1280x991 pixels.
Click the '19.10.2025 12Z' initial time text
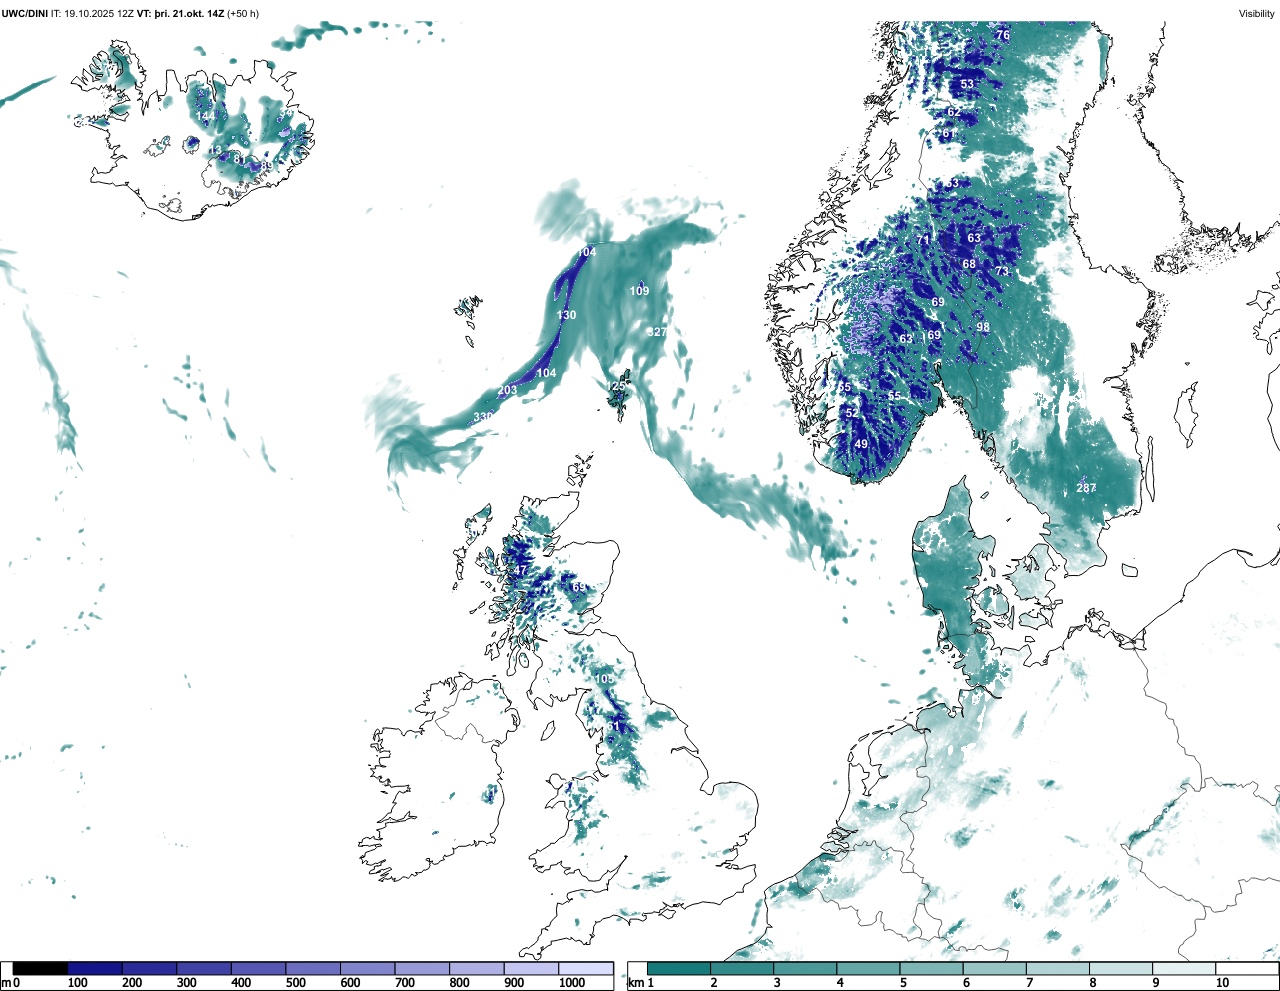click(99, 14)
